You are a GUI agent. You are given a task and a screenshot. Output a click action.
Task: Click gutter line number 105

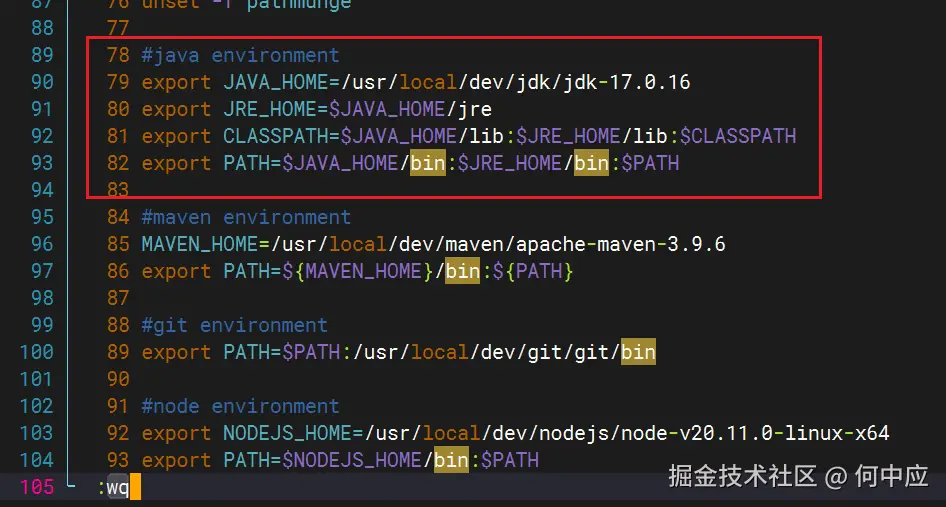(37, 487)
